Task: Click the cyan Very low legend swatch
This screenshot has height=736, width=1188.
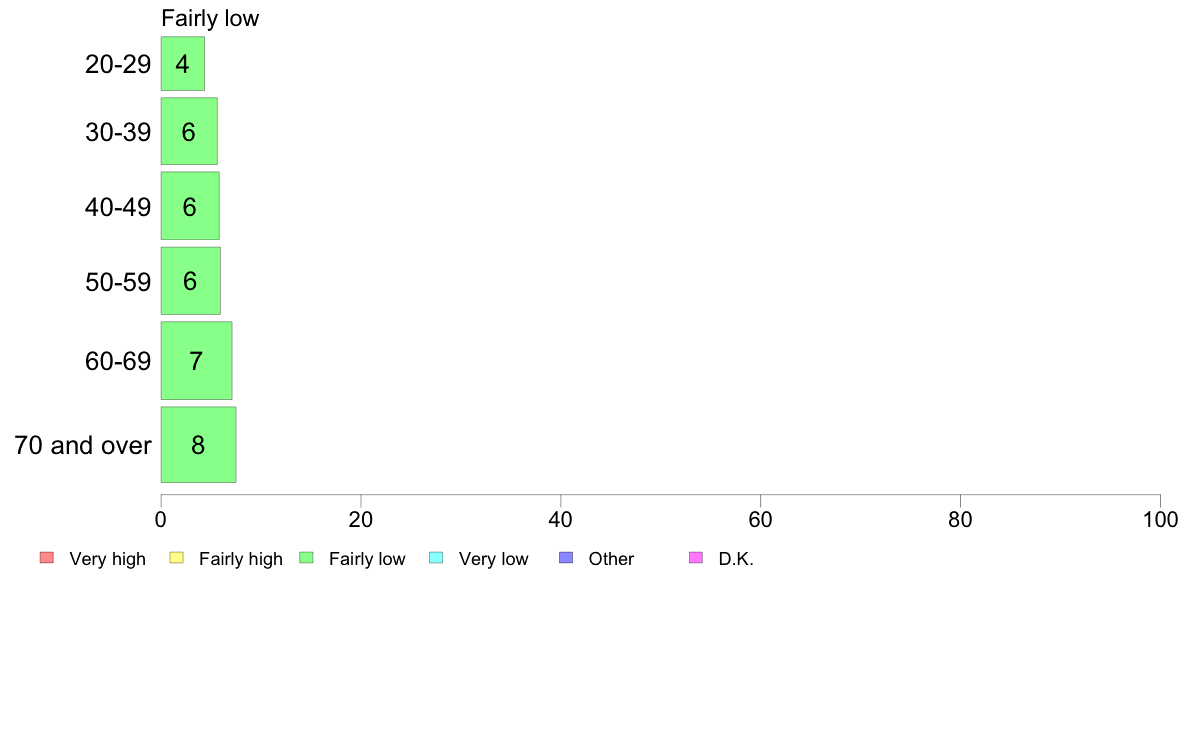Action: click(436, 558)
